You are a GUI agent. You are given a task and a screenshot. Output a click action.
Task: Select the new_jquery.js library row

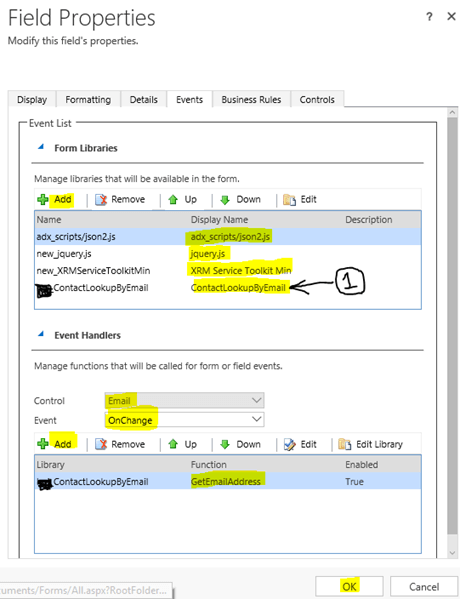pos(228,254)
